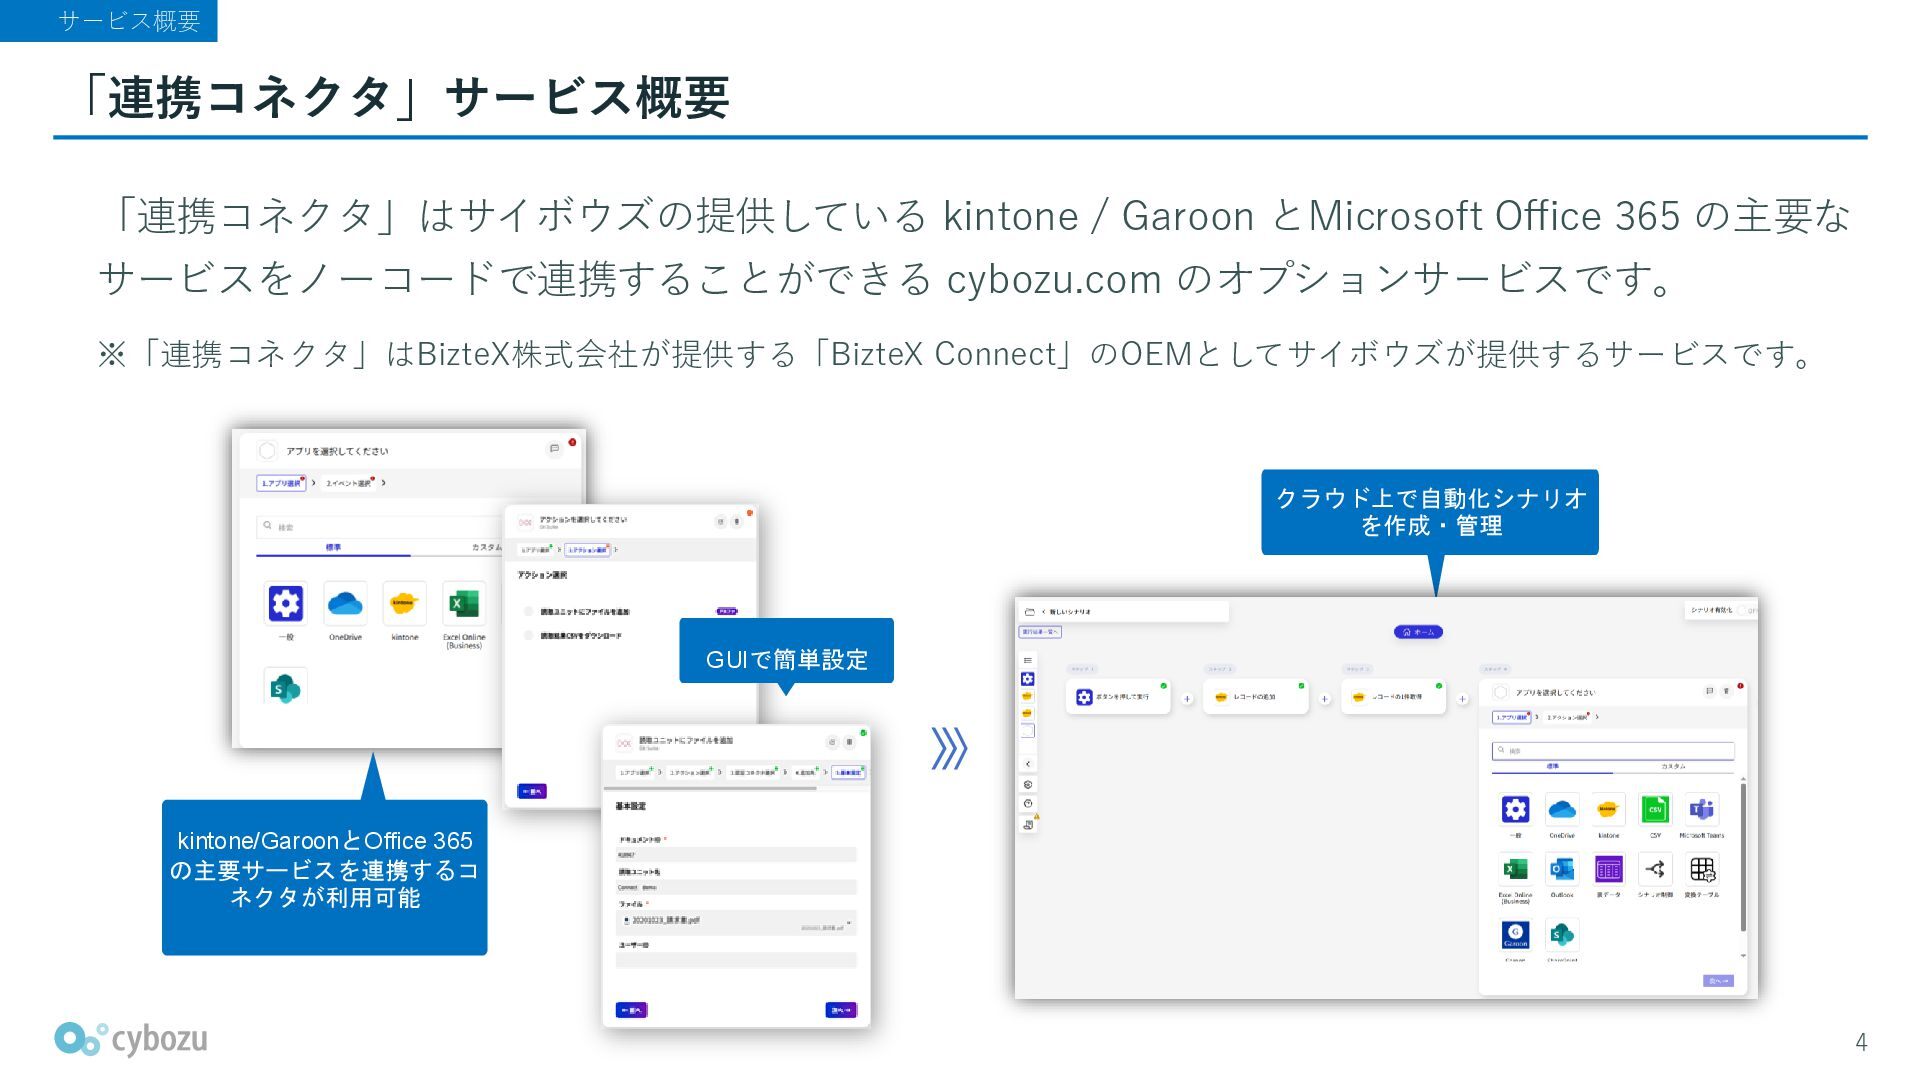Click search field in scenario app panel
The width and height of the screenshot is (1920, 1080).
(1613, 750)
